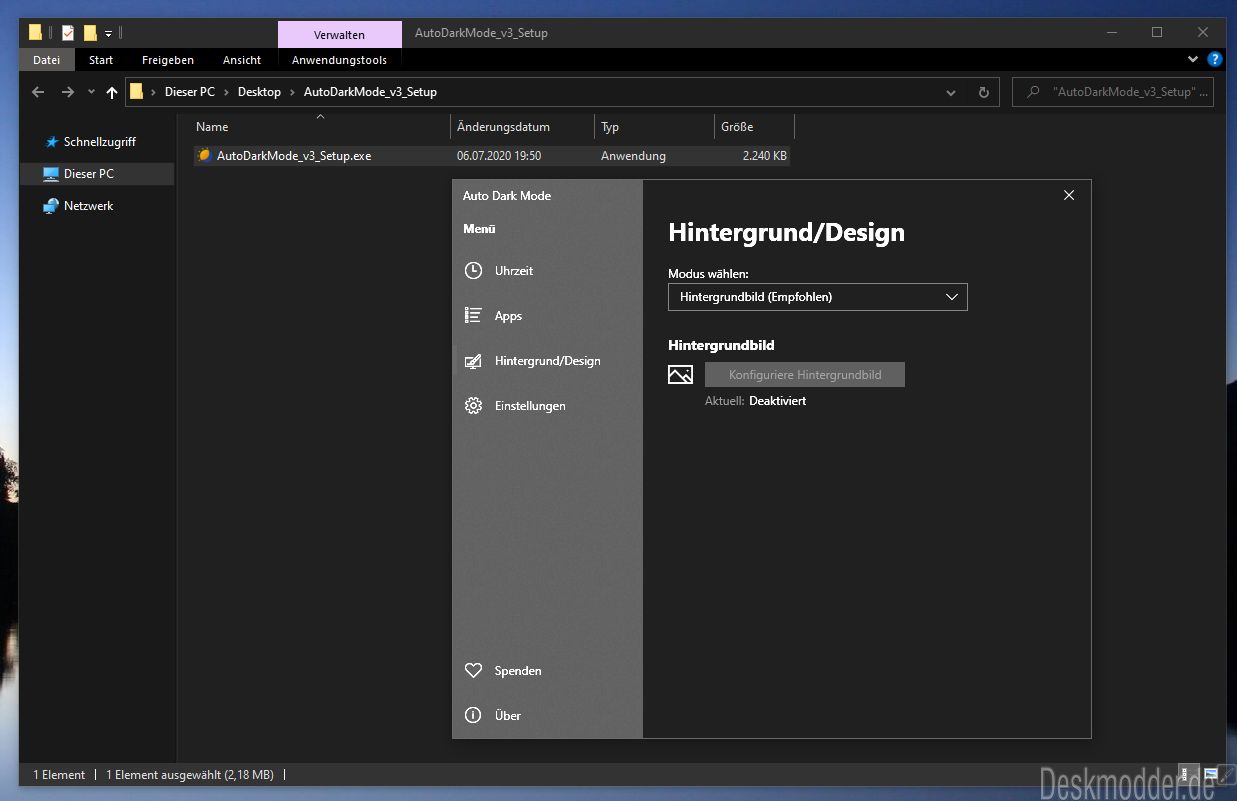Viewport: 1237px width, 801px height.
Task: Click the chevron before Dieser PC in breadcrumb
Action: click(x=154, y=92)
